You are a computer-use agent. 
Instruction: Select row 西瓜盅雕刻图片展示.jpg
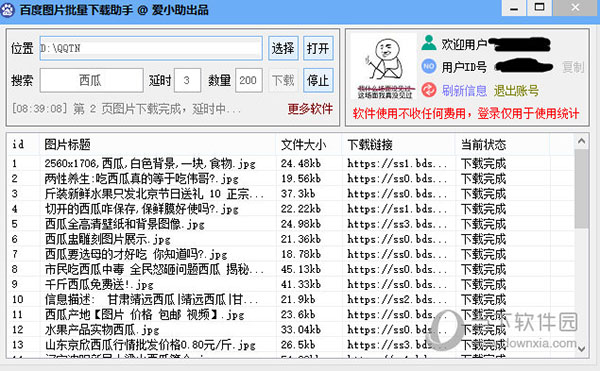291,239
